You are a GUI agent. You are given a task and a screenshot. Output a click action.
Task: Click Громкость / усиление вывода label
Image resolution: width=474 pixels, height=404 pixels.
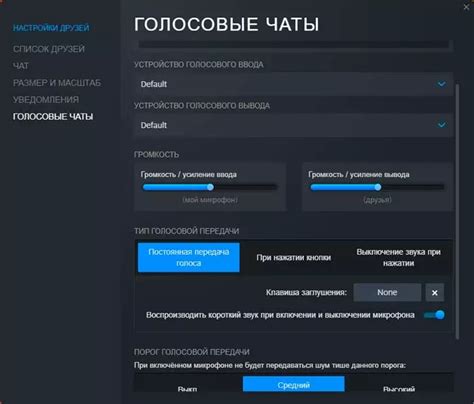[359, 175]
